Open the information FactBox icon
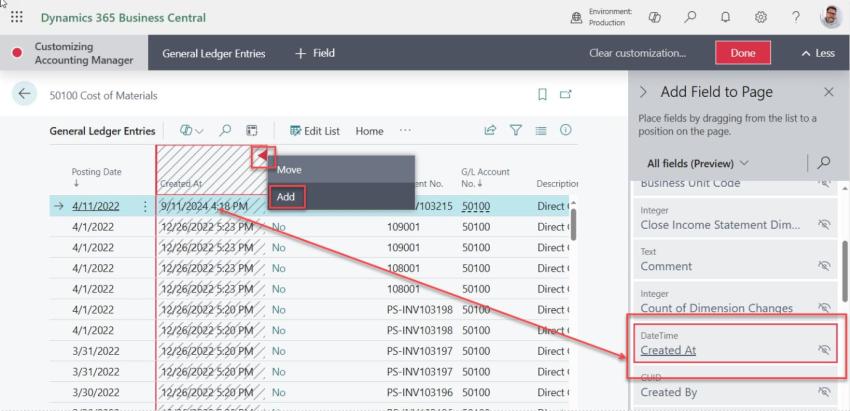Screen dimensions: 850x411 (565, 130)
